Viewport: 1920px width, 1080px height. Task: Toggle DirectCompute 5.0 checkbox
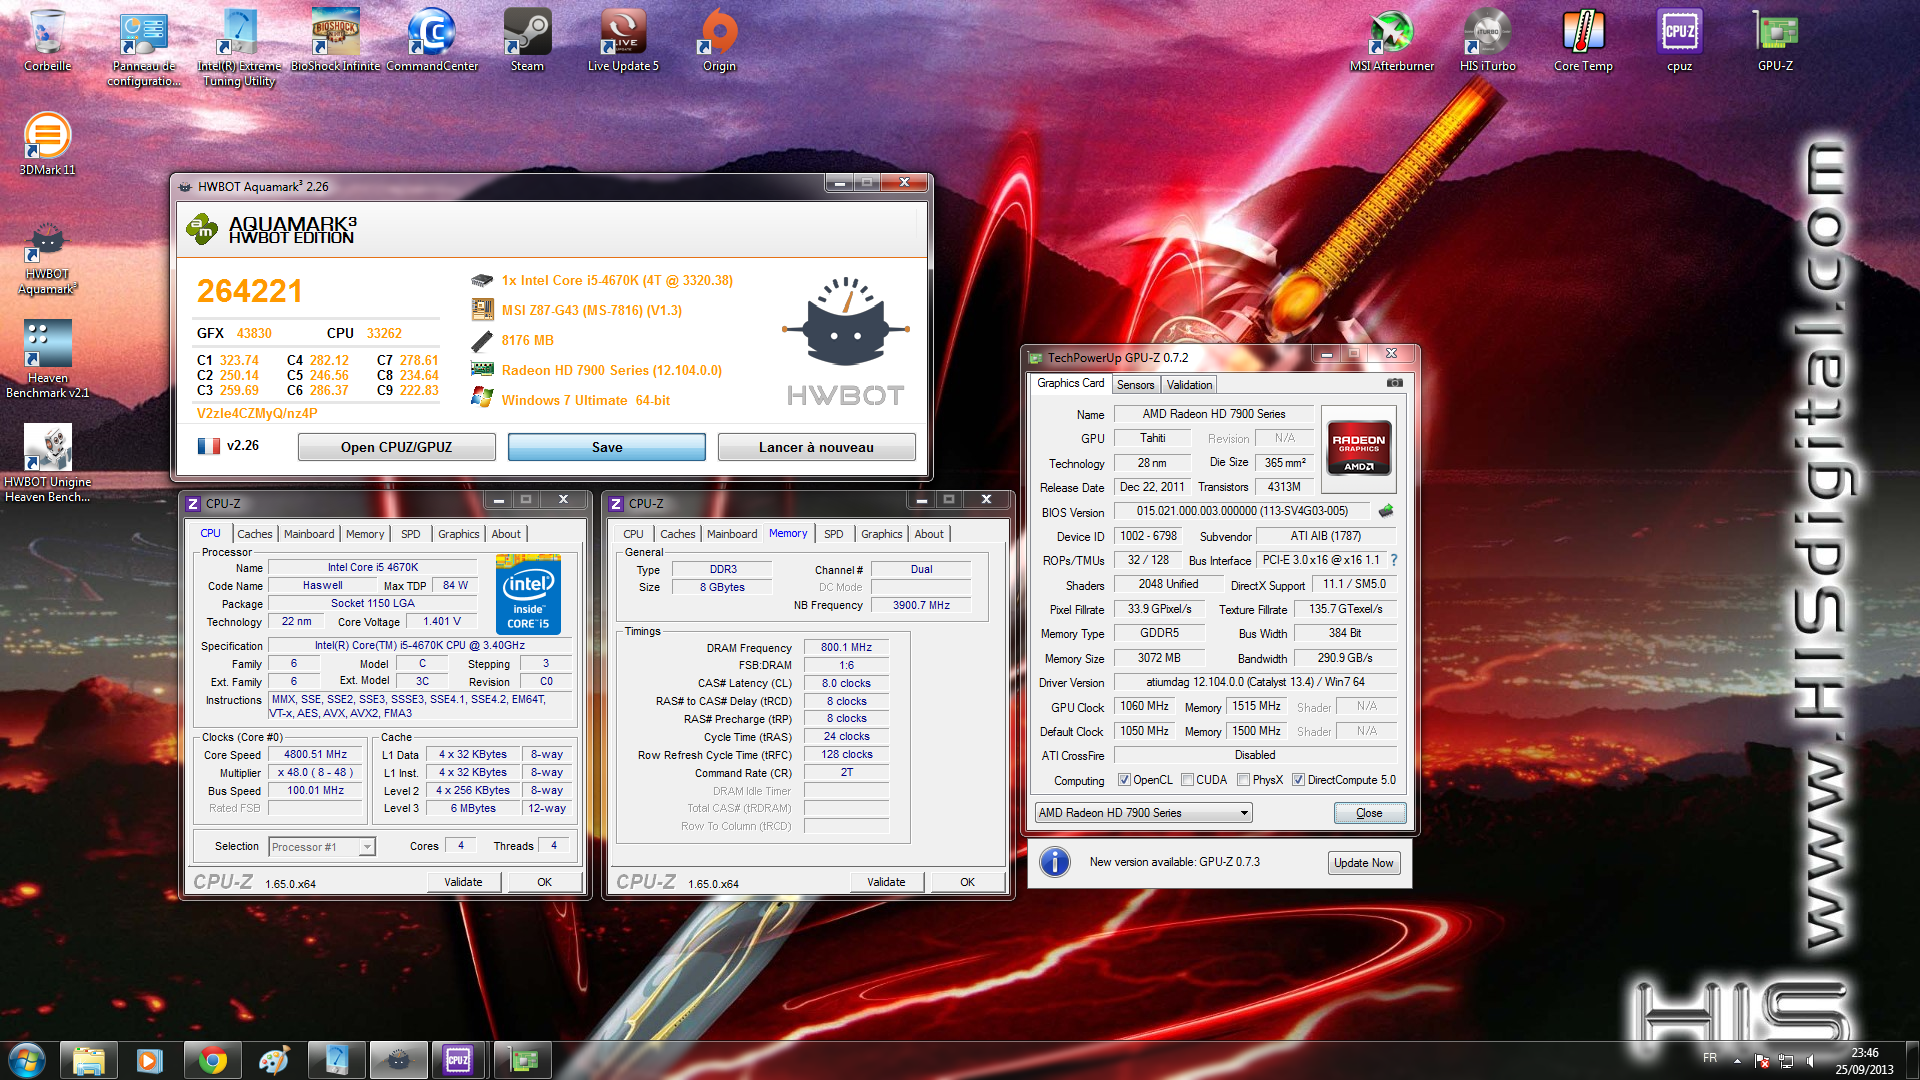pos(1298,780)
